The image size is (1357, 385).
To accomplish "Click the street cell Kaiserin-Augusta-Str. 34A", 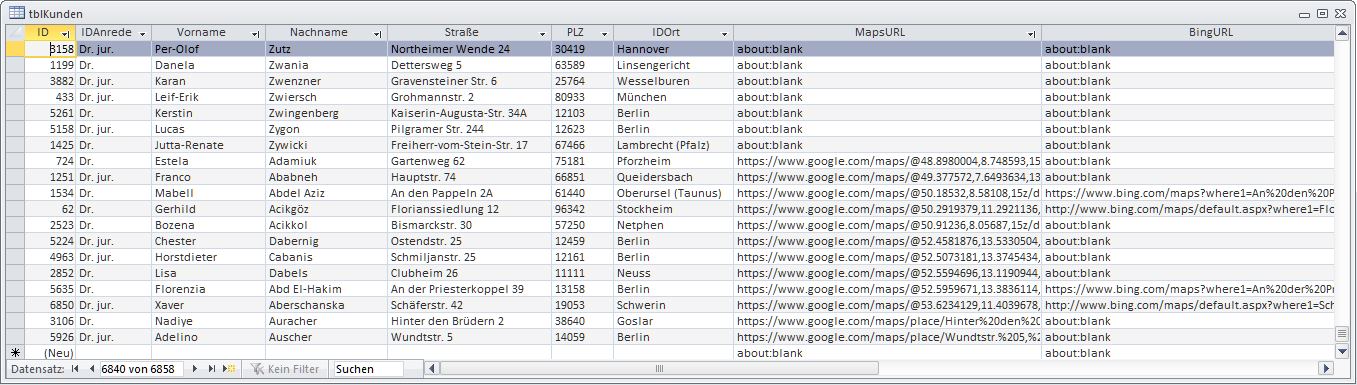I will (469, 113).
